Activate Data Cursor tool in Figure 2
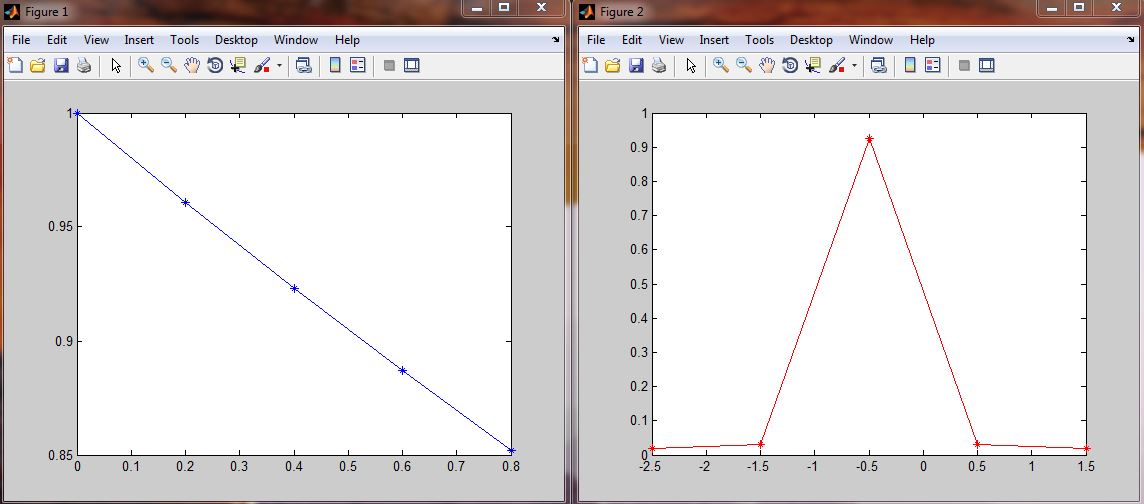The height and width of the screenshot is (504, 1144). click(x=813, y=65)
